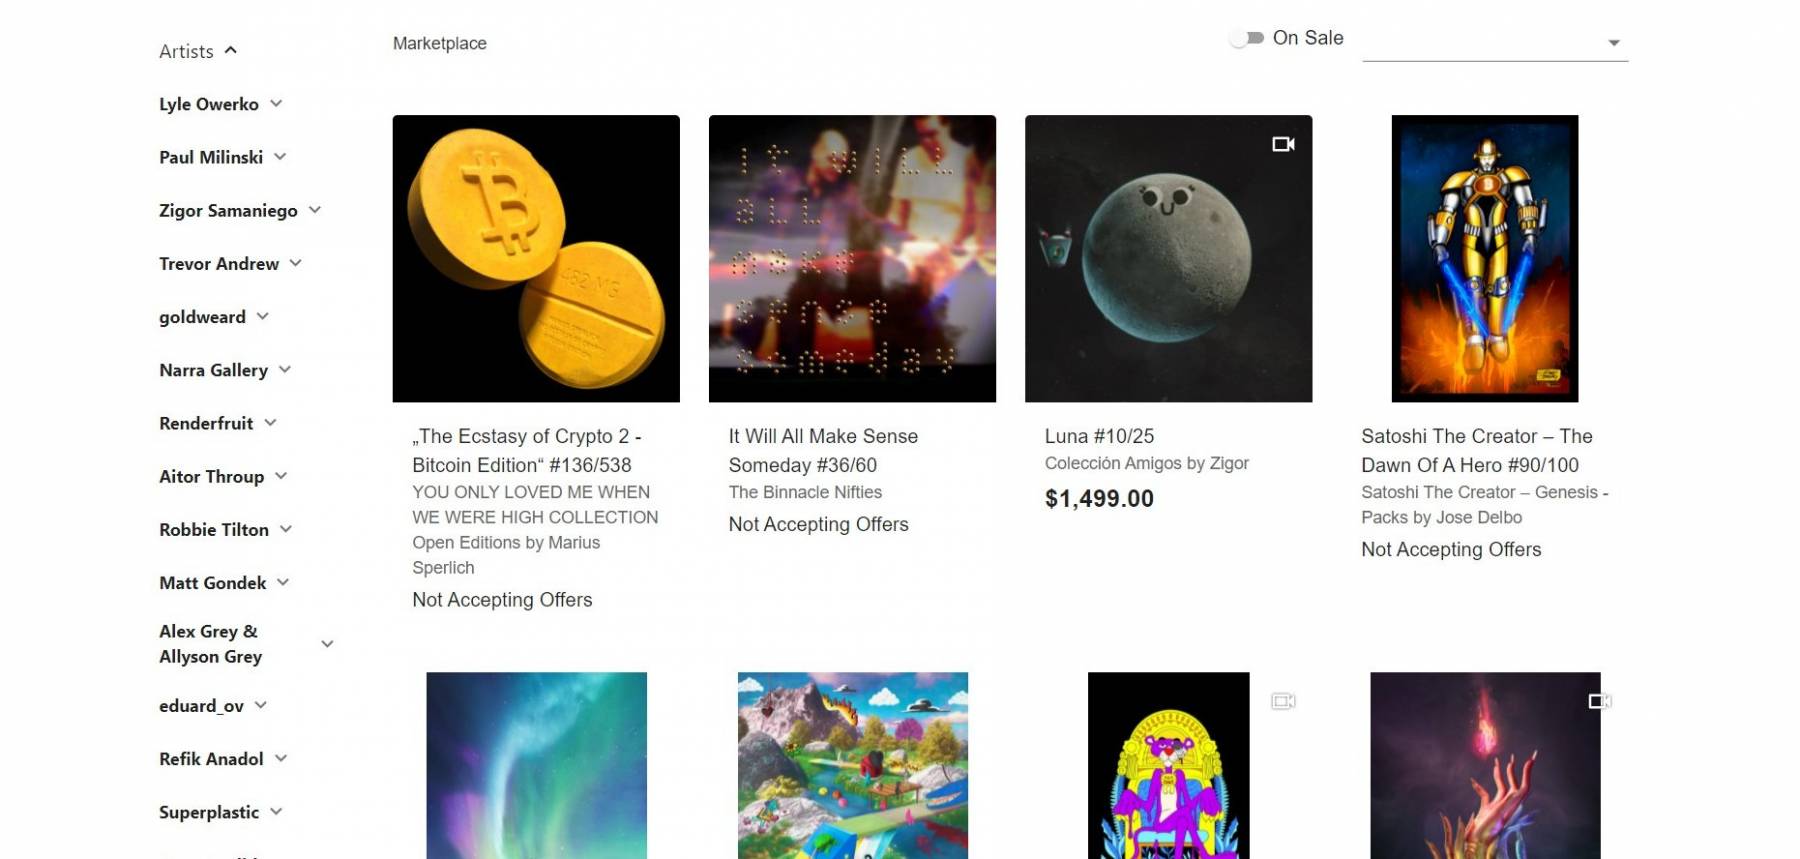The height and width of the screenshot is (859, 1800).
Task: Click the chevron next to Refik Anadol
Action: [x=281, y=758]
